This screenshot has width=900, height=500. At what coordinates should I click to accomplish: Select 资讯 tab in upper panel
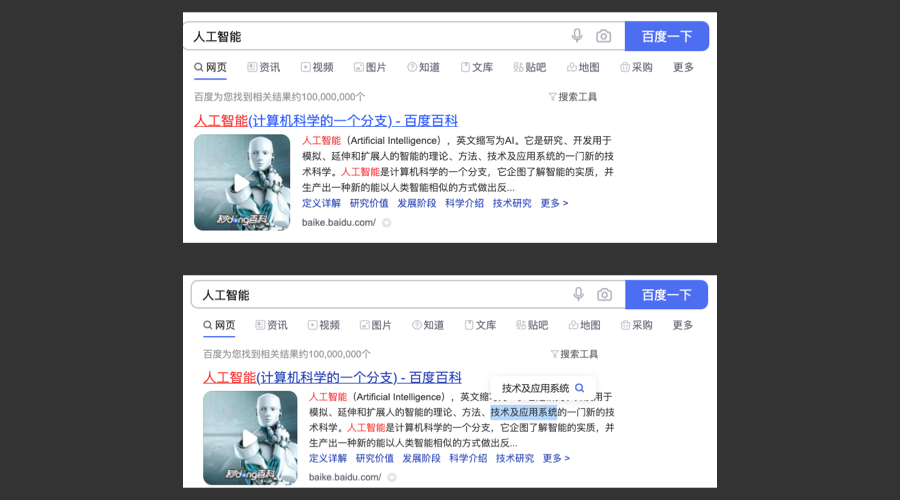(x=263, y=67)
